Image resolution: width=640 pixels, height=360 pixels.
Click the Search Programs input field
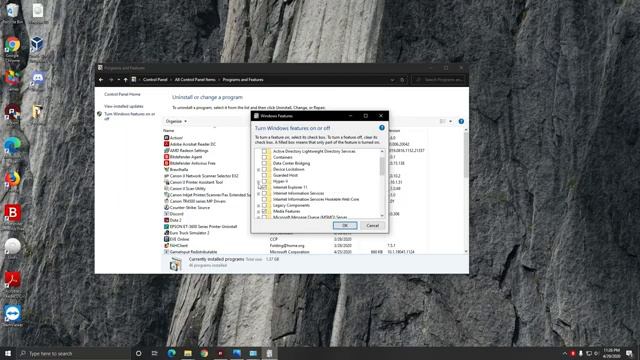pos(439,80)
